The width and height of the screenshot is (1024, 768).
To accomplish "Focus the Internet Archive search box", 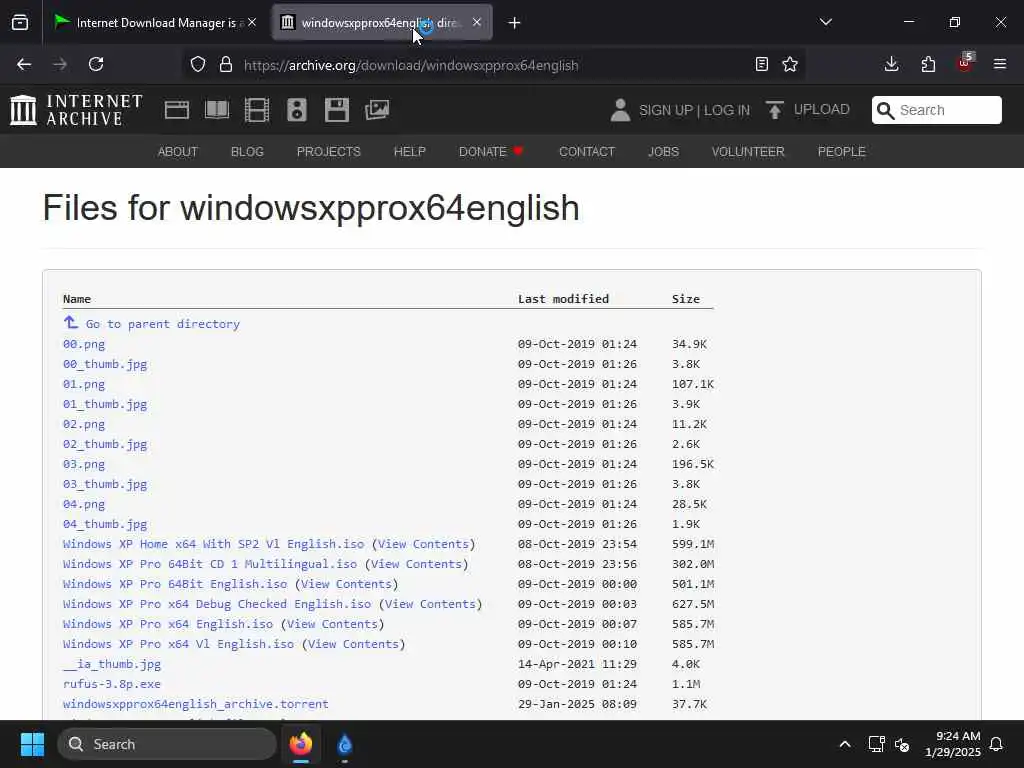I will point(936,110).
